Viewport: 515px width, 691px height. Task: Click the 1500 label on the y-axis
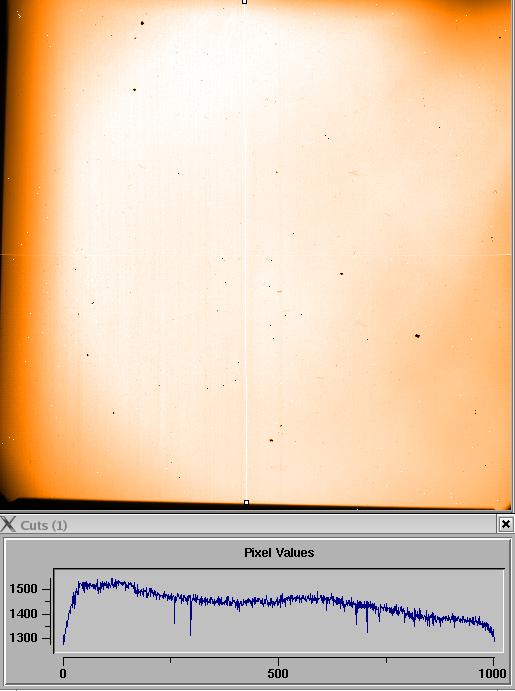pyautogui.click(x=23, y=589)
